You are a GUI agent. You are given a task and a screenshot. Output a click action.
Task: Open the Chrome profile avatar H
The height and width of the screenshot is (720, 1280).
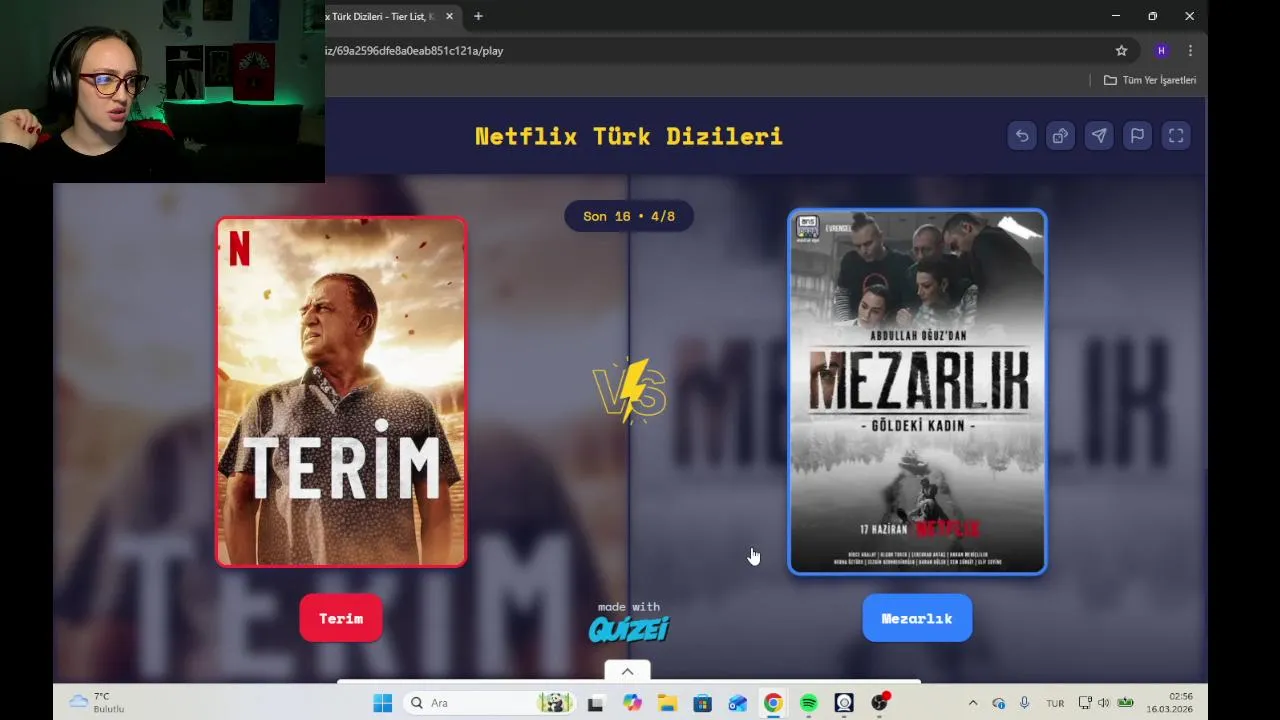tap(1161, 50)
